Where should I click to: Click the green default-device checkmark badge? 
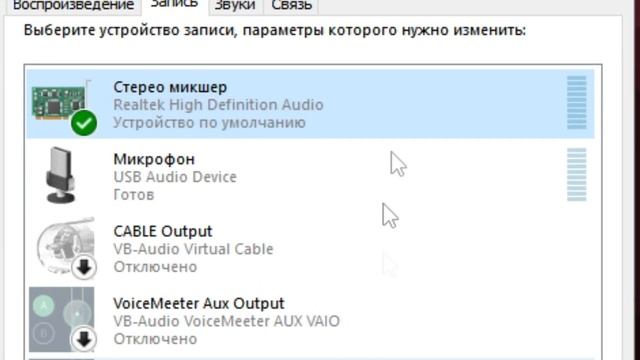pos(84,123)
